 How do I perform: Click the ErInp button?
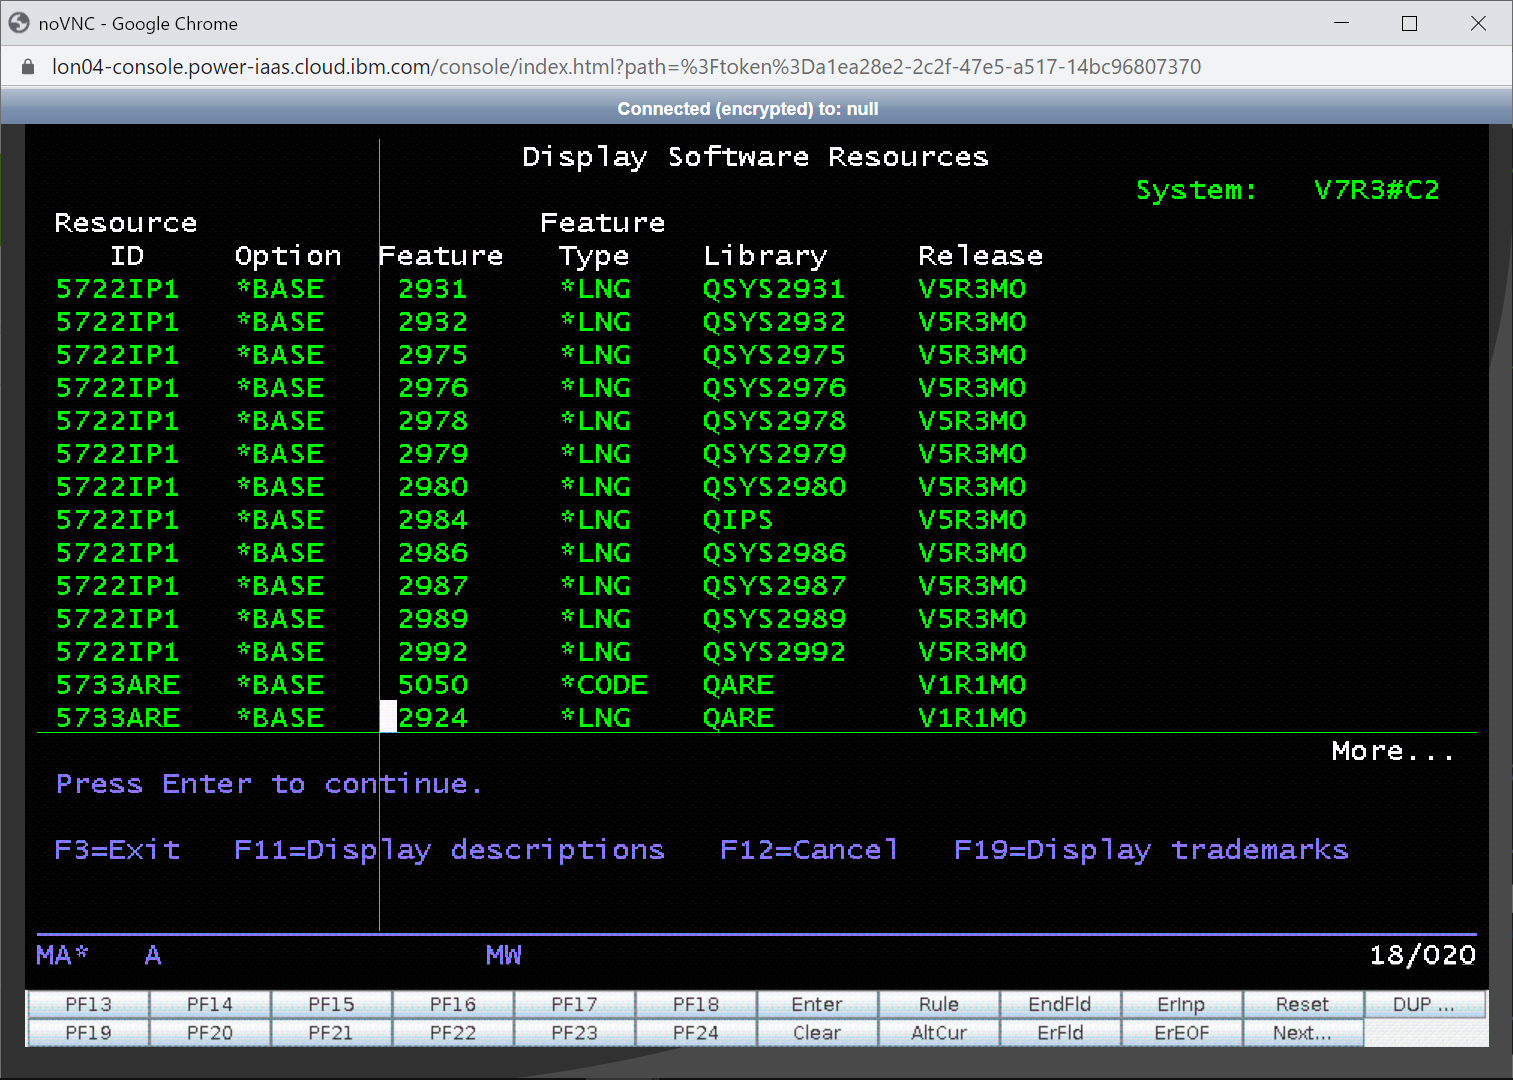point(1182,1004)
